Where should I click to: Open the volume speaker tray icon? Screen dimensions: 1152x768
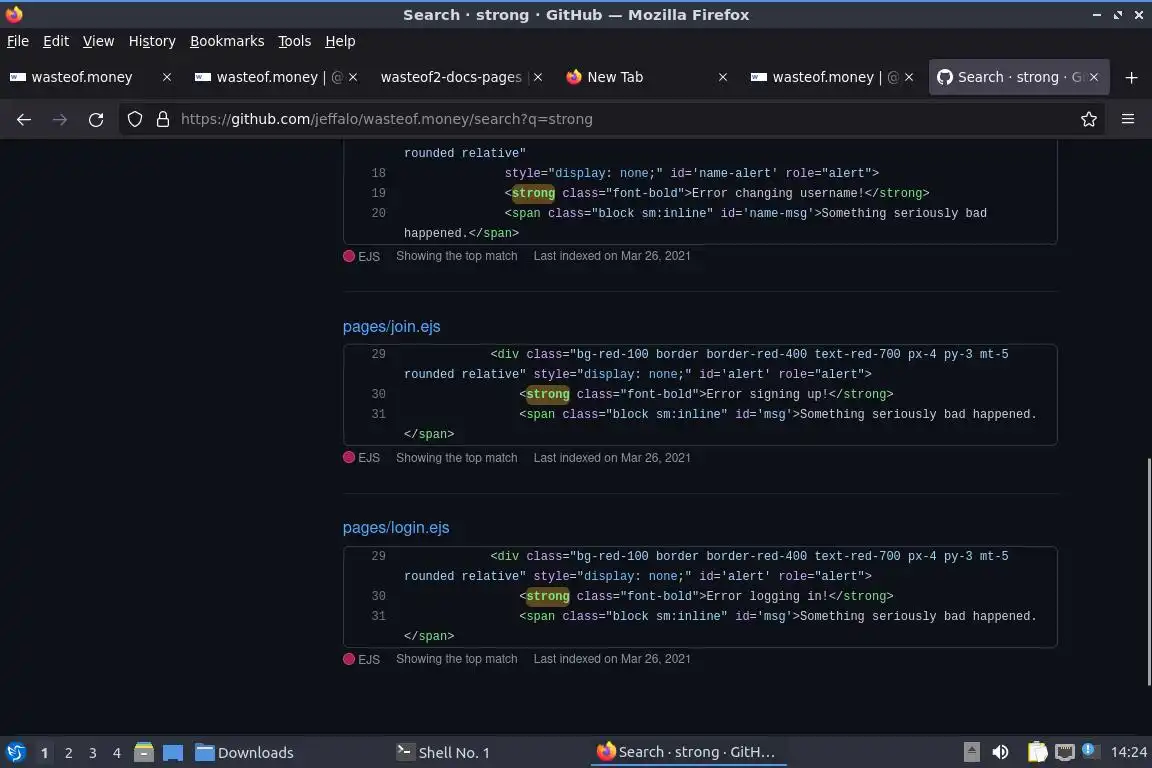[x=1001, y=753]
